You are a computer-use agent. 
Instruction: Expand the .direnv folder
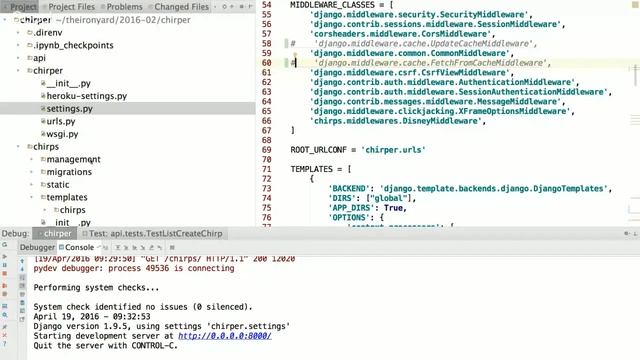(x=18, y=32)
